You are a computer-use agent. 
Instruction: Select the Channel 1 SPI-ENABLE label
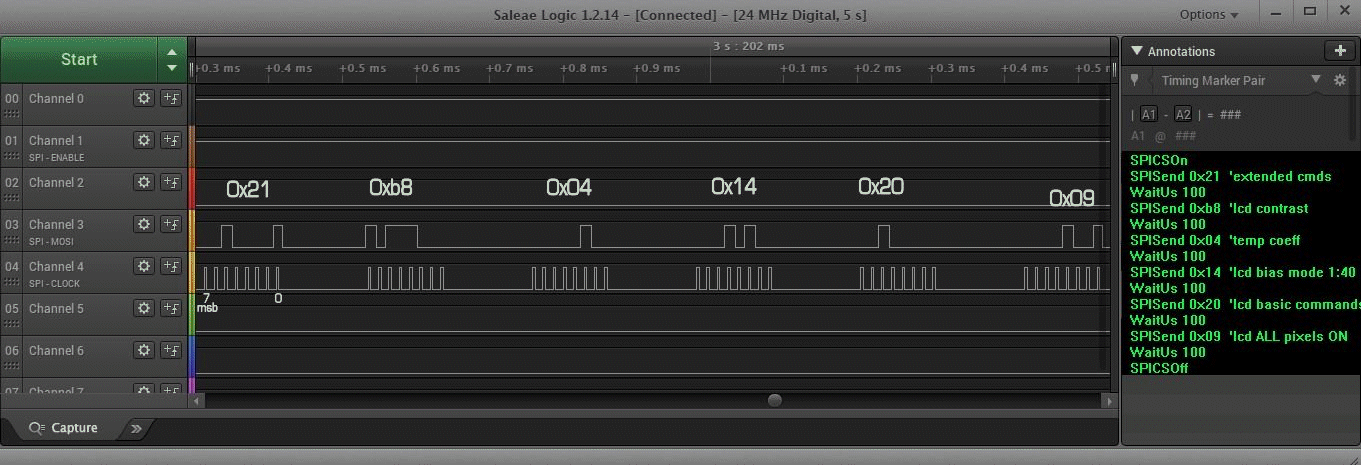pos(58,157)
